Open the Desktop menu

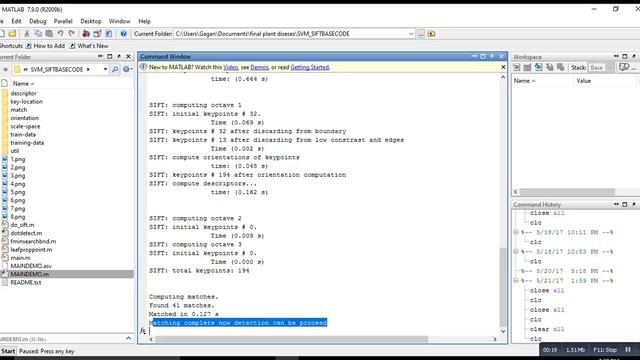(91, 21)
